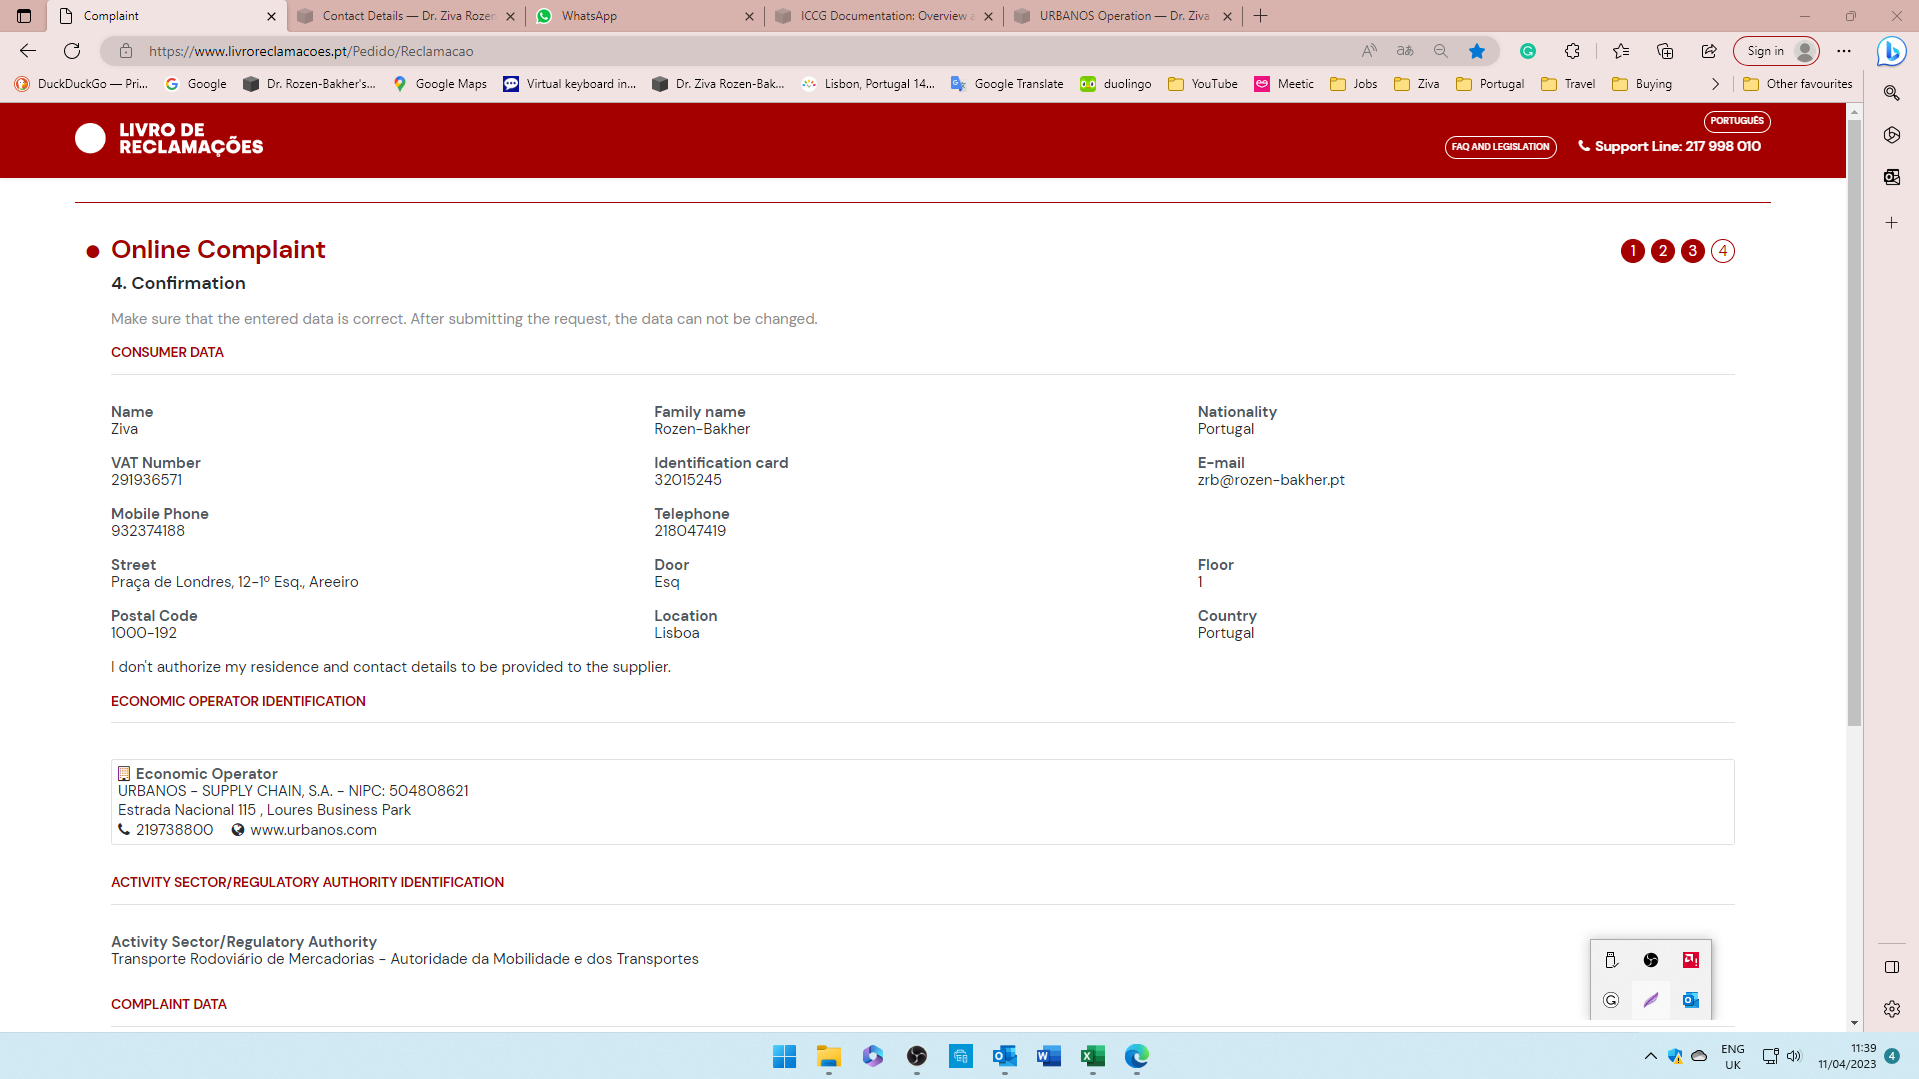Viewport: 1919px width, 1079px height.
Task: Open the www.urbanos.com link
Action: click(313, 830)
